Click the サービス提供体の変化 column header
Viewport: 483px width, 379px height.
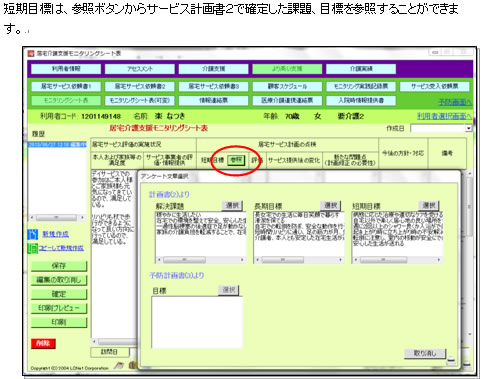point(294,160)
